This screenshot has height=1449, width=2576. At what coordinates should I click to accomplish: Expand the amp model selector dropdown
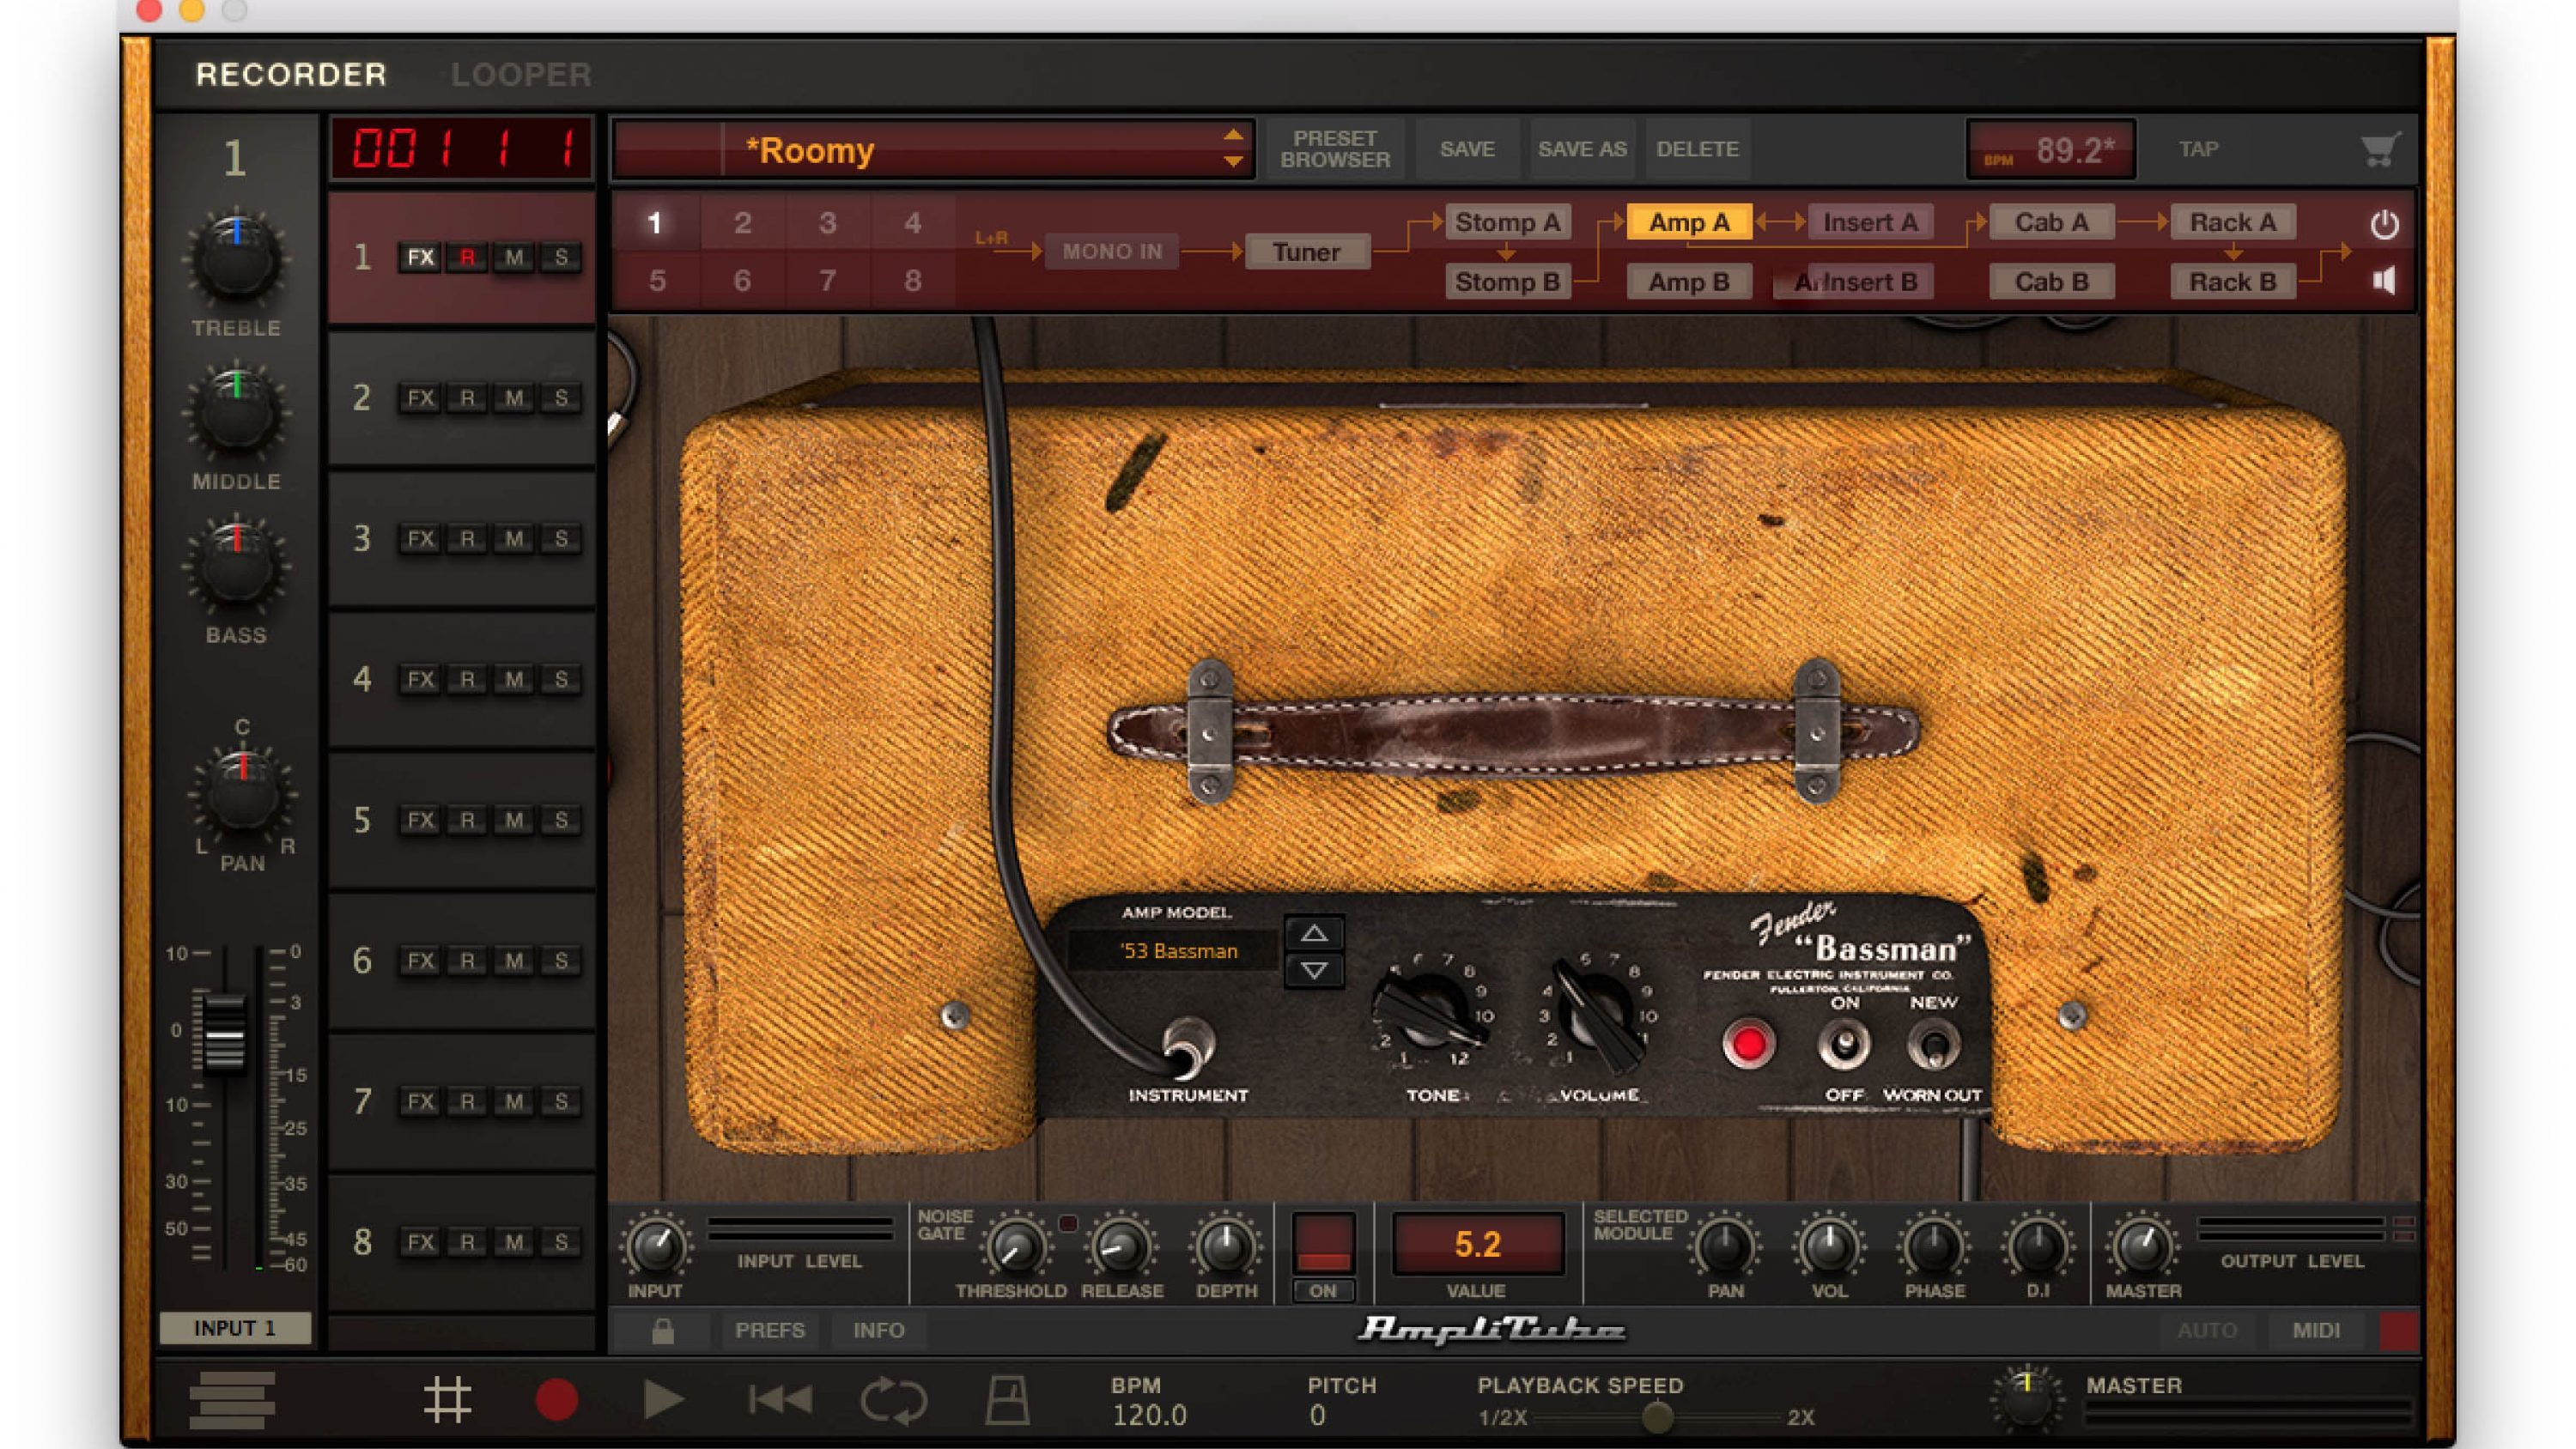[x=1182, y=952]
